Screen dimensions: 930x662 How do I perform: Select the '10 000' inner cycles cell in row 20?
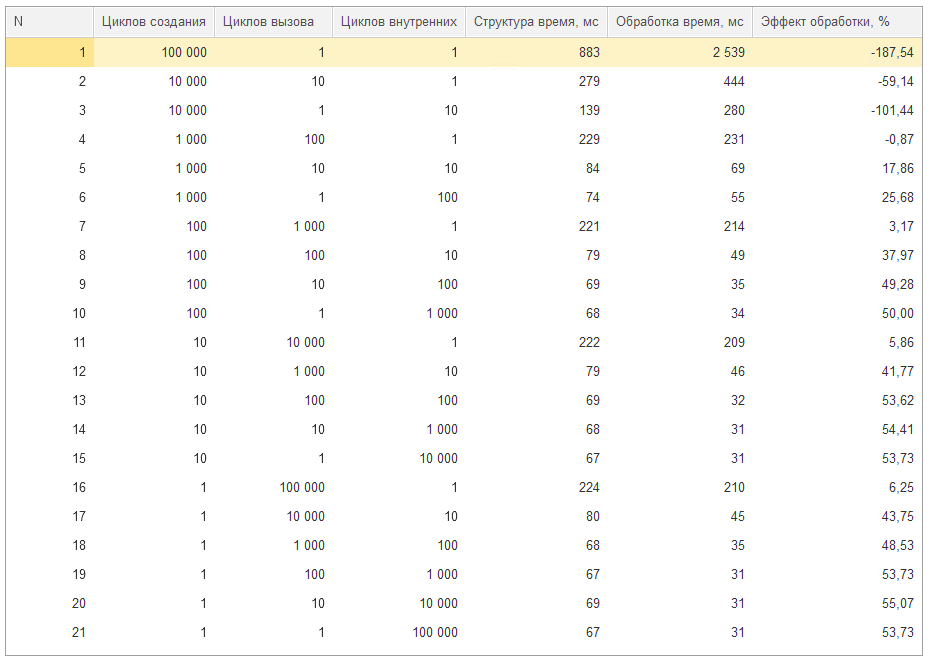(x=399, y=604)
